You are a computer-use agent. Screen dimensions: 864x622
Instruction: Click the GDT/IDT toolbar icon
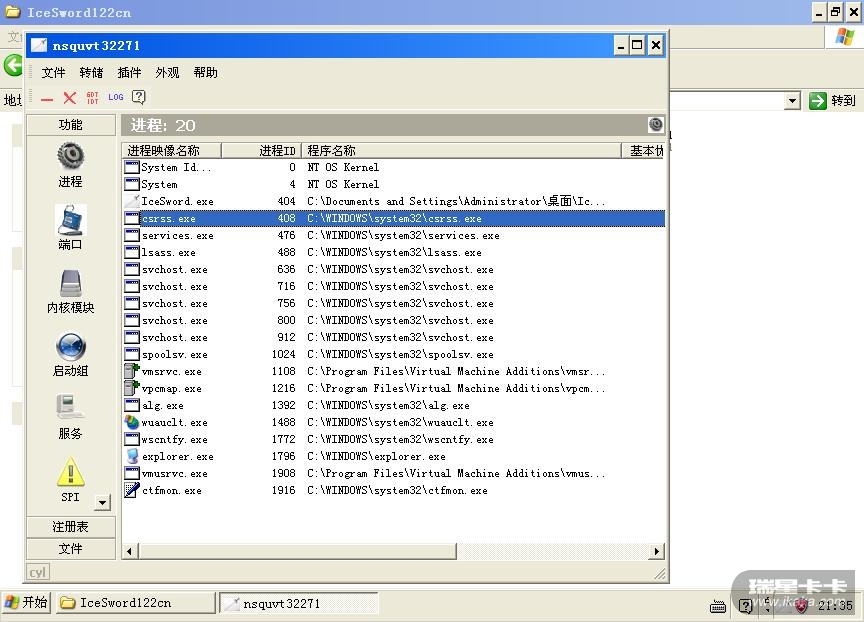coord(93,98)
